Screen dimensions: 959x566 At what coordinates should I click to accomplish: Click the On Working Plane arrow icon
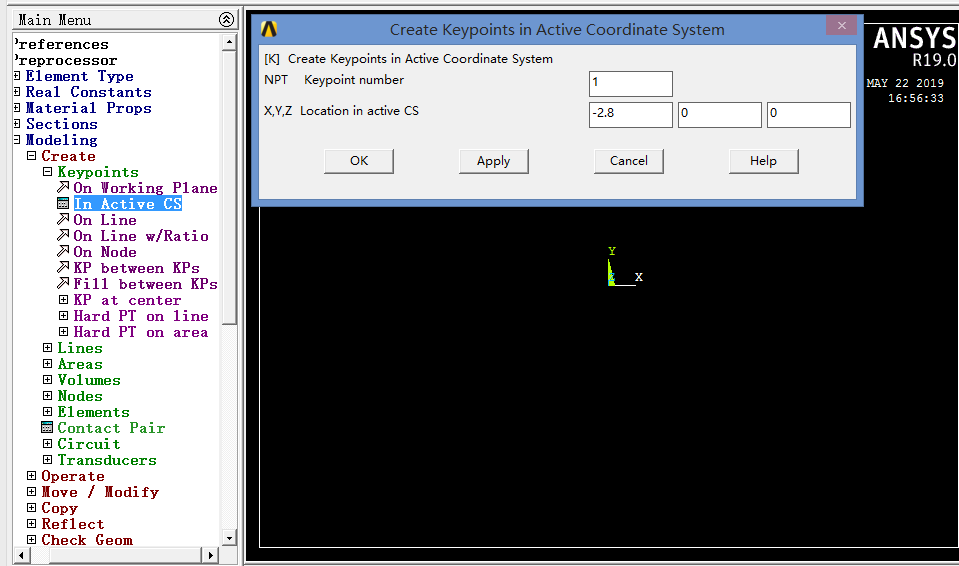click(x=63, y=187)
